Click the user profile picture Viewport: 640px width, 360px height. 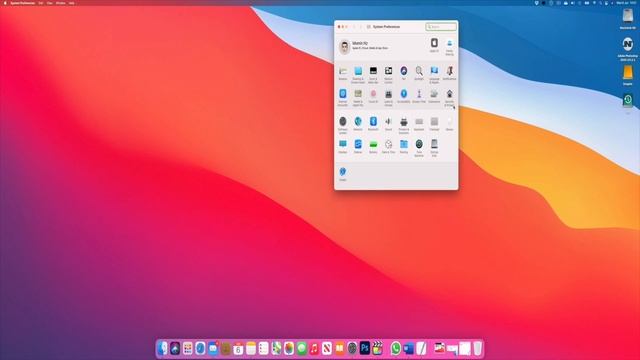(x=344, y=47)
